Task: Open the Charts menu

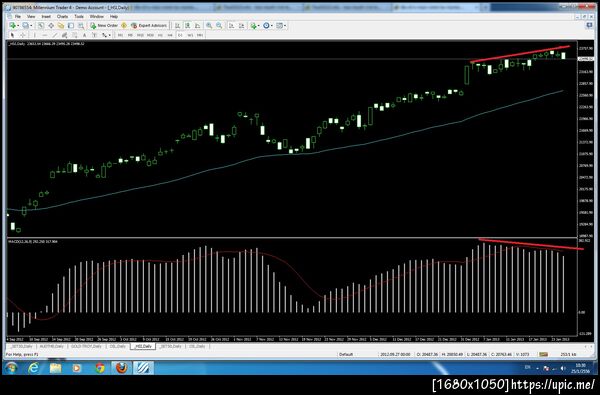Action: pos(62,16)
